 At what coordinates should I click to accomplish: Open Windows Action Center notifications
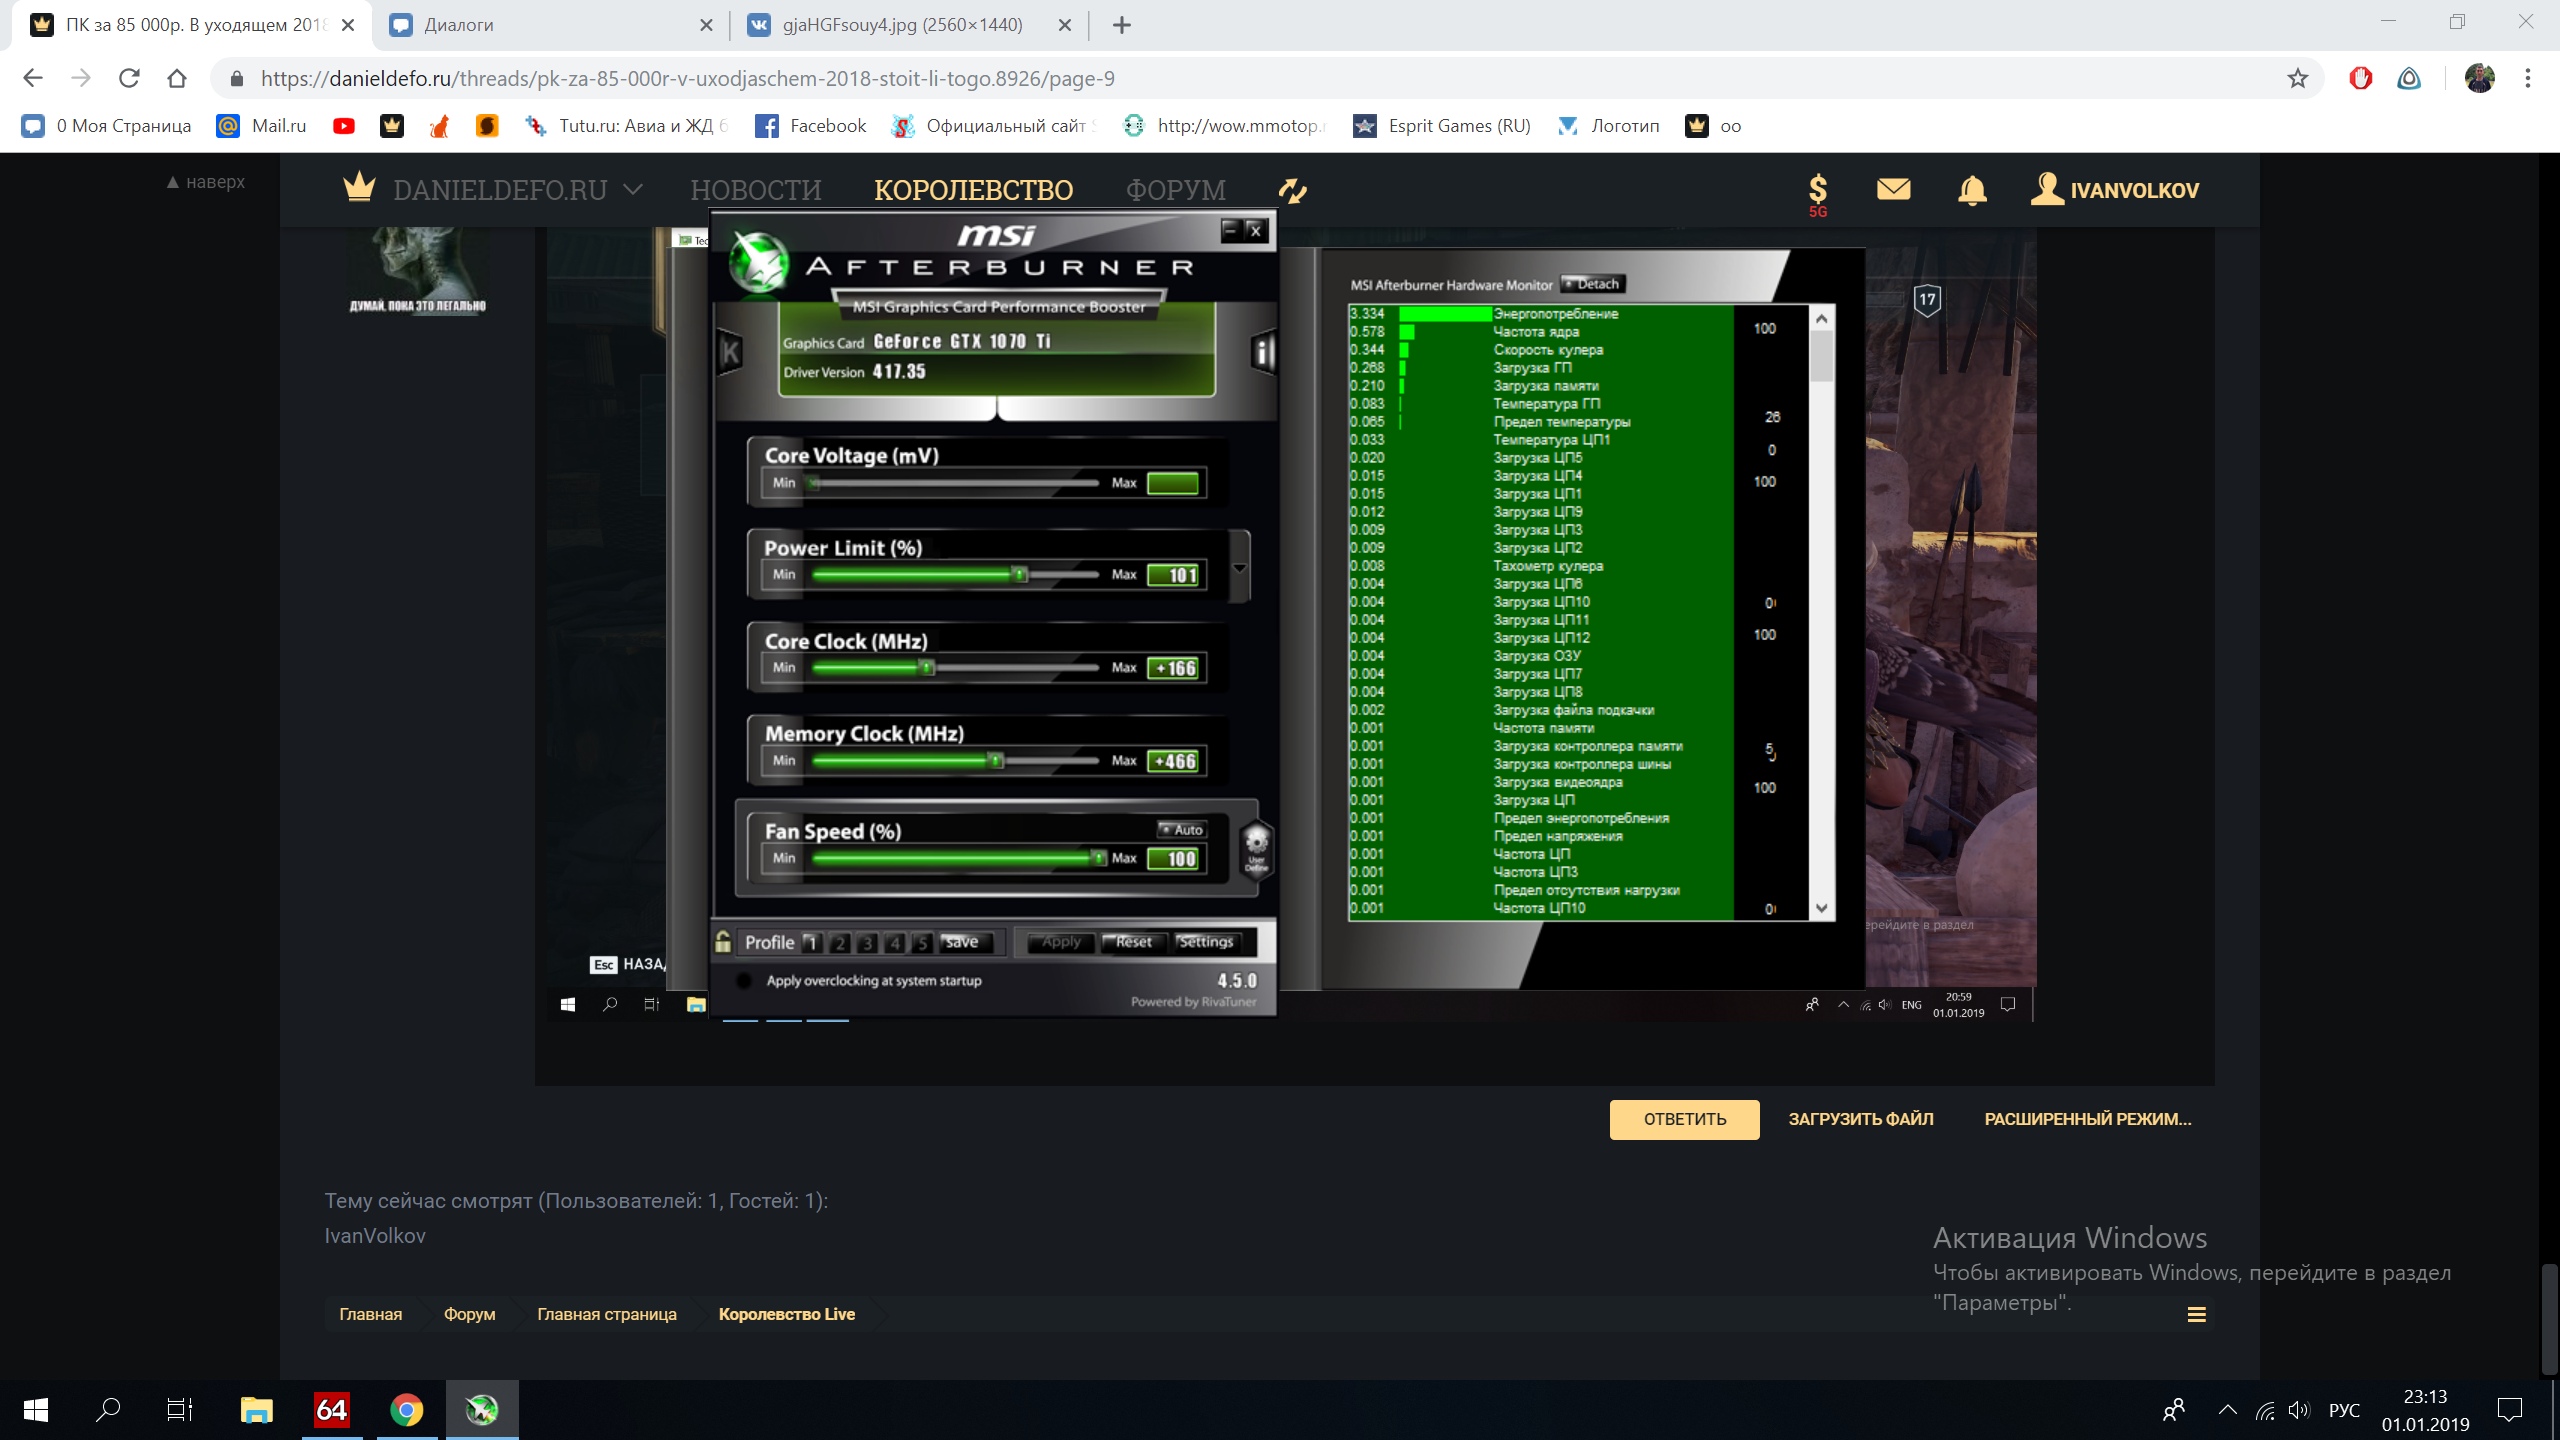[2510, 1410]
